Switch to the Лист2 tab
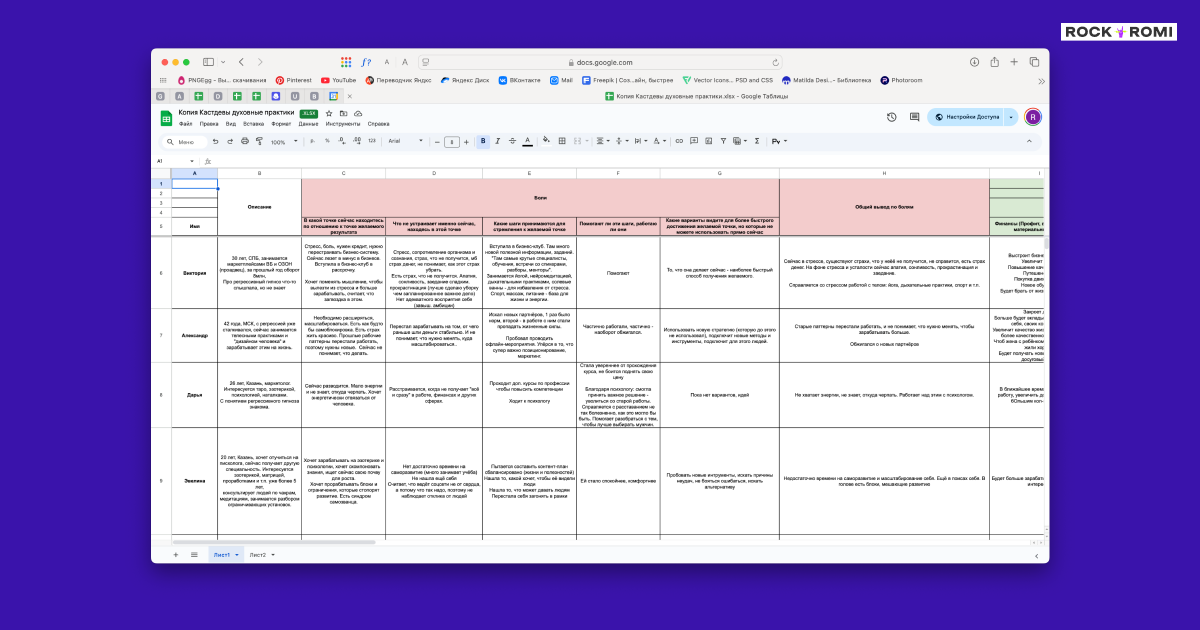The width and height of the screenshot is (1200, 630). [262, 554]
